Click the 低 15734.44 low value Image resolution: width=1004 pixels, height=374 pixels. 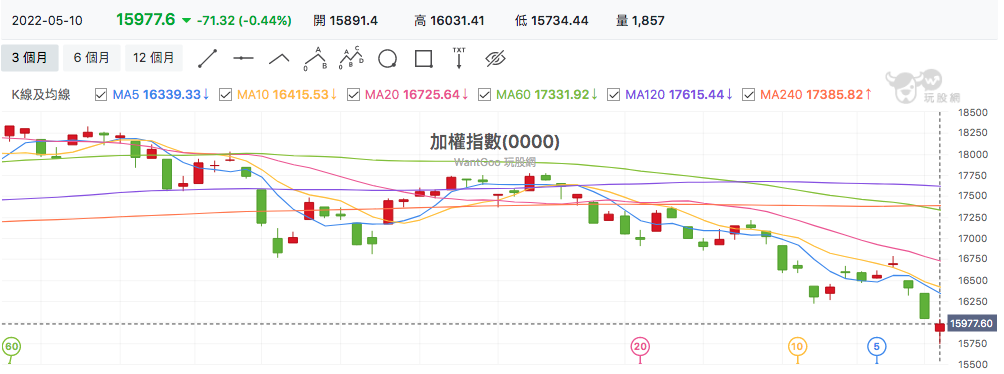pos(551,20)
